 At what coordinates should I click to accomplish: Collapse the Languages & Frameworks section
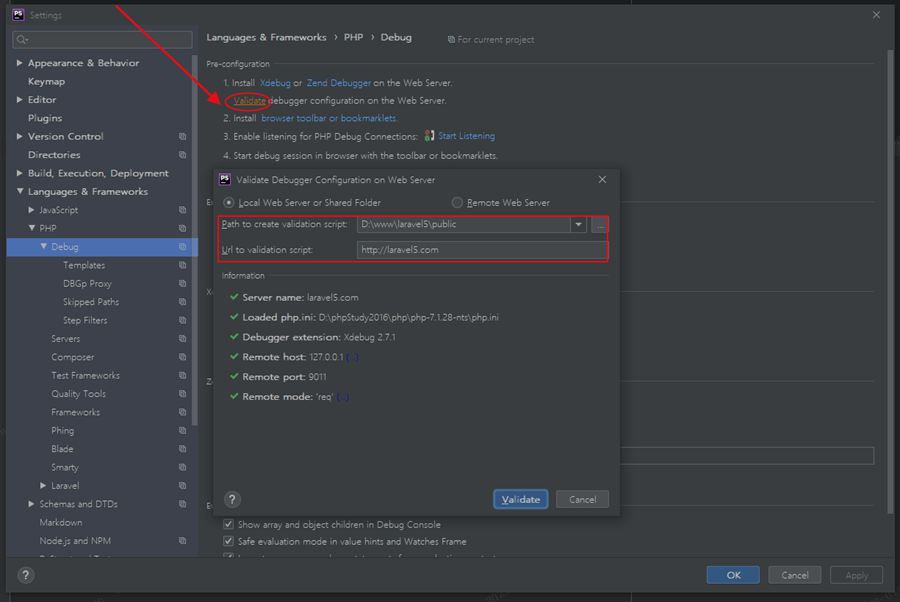pyautogui.click(x=20, y=192)
